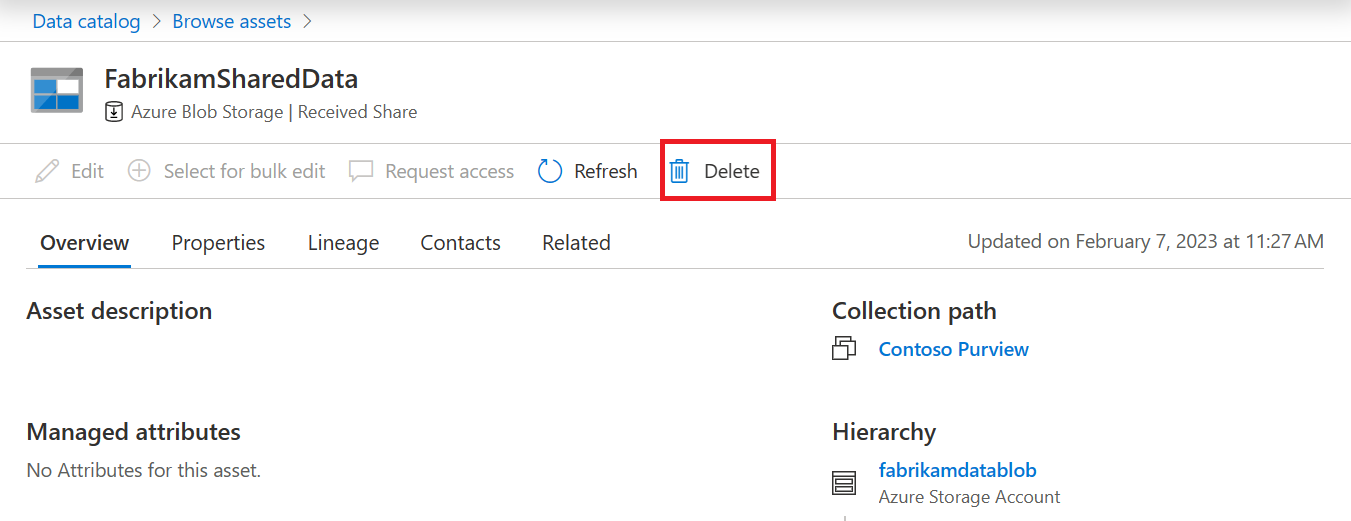This screenshot has width=1351, height=521.
Task: Click the circular Refresh icon
Action: pos(550,171)
